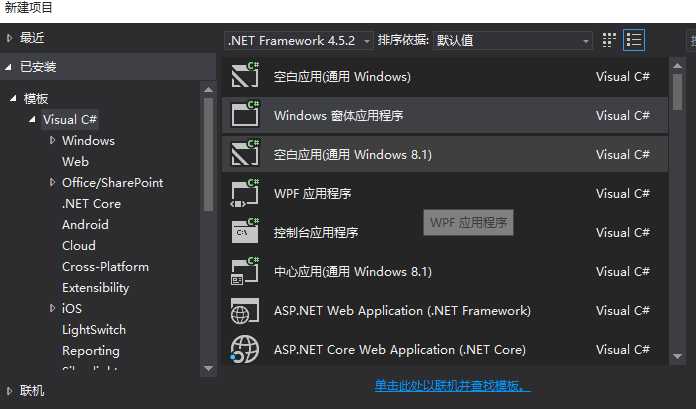
Task: Click the WPF 应用程序 template name
Action: pyautogui.click(x=312, y=194)
